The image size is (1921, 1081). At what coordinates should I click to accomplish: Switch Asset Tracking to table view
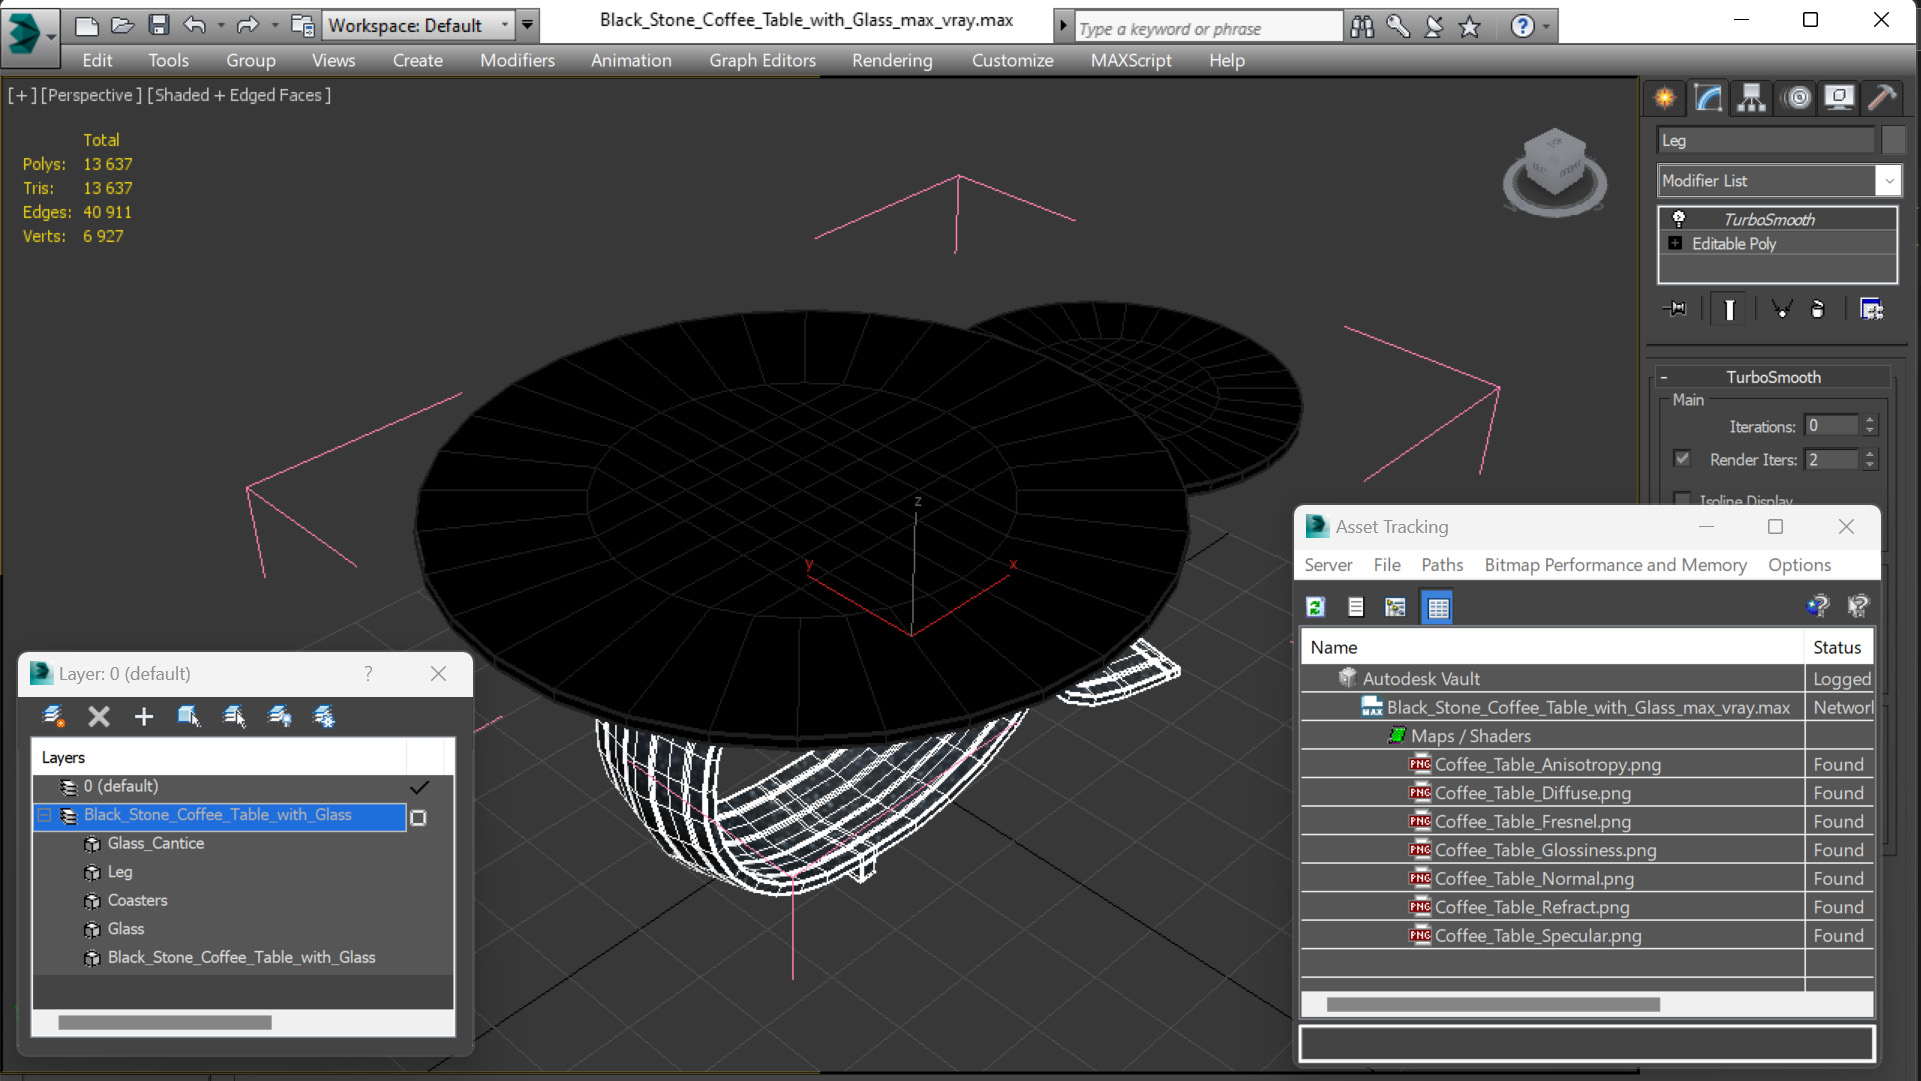tap(1438, 607)
